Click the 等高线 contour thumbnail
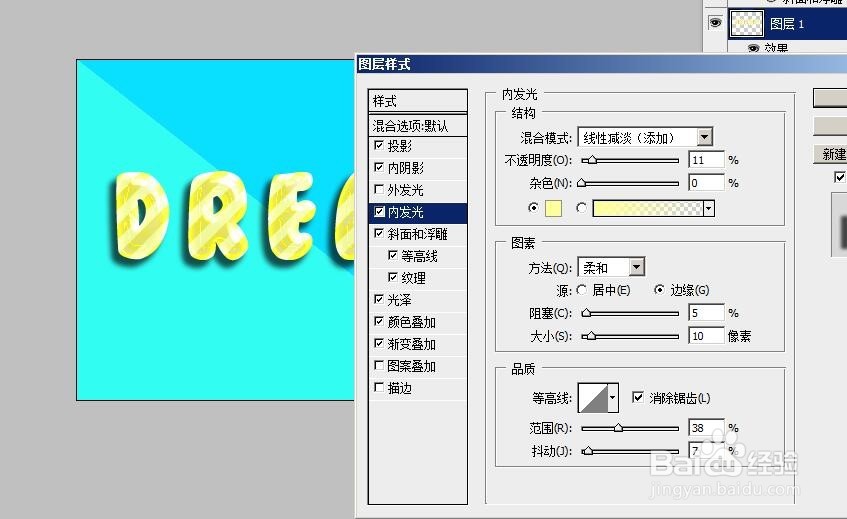This screenshot has width=847, height=519. point(593,398)
